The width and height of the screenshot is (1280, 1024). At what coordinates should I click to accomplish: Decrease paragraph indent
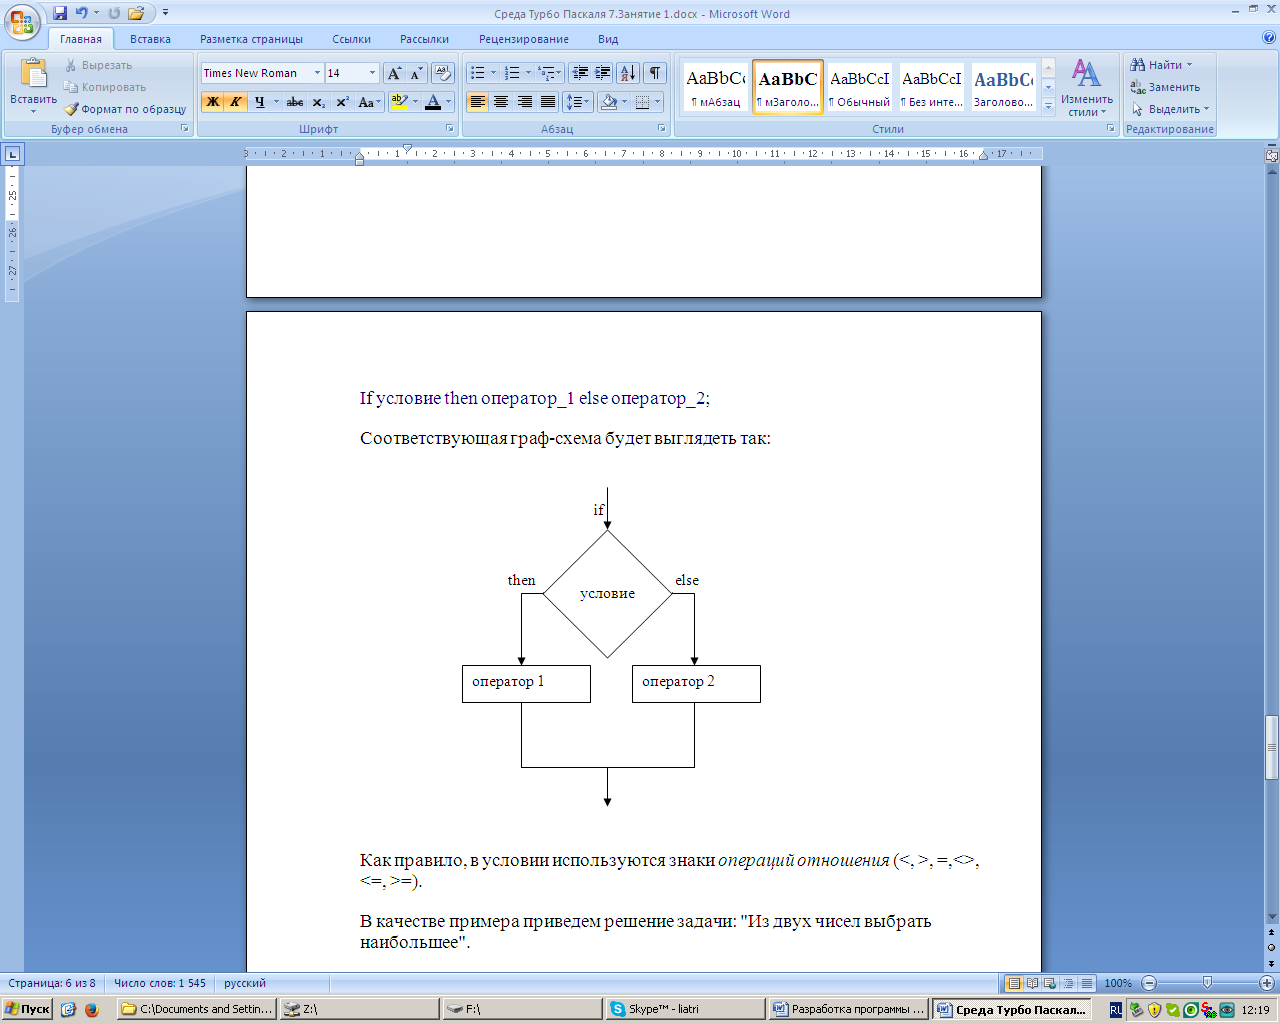pos(580,73)
